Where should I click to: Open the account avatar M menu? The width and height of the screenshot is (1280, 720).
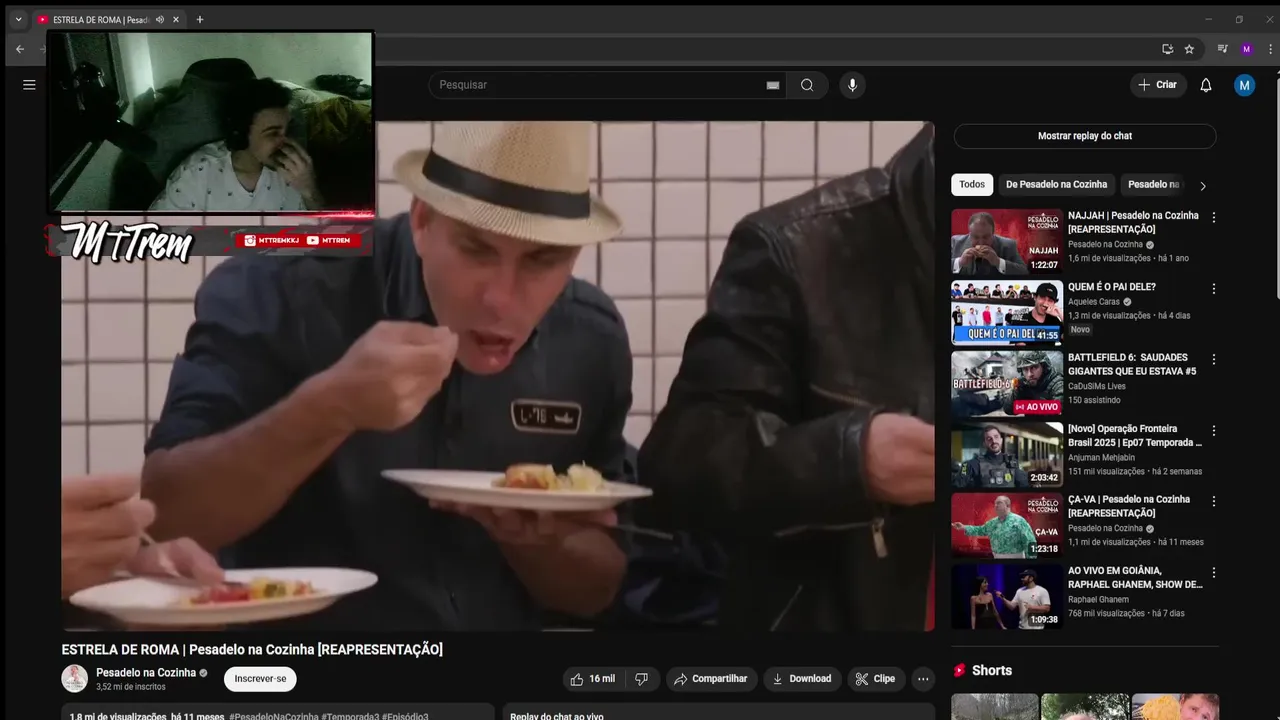[x=1244, y=85]
